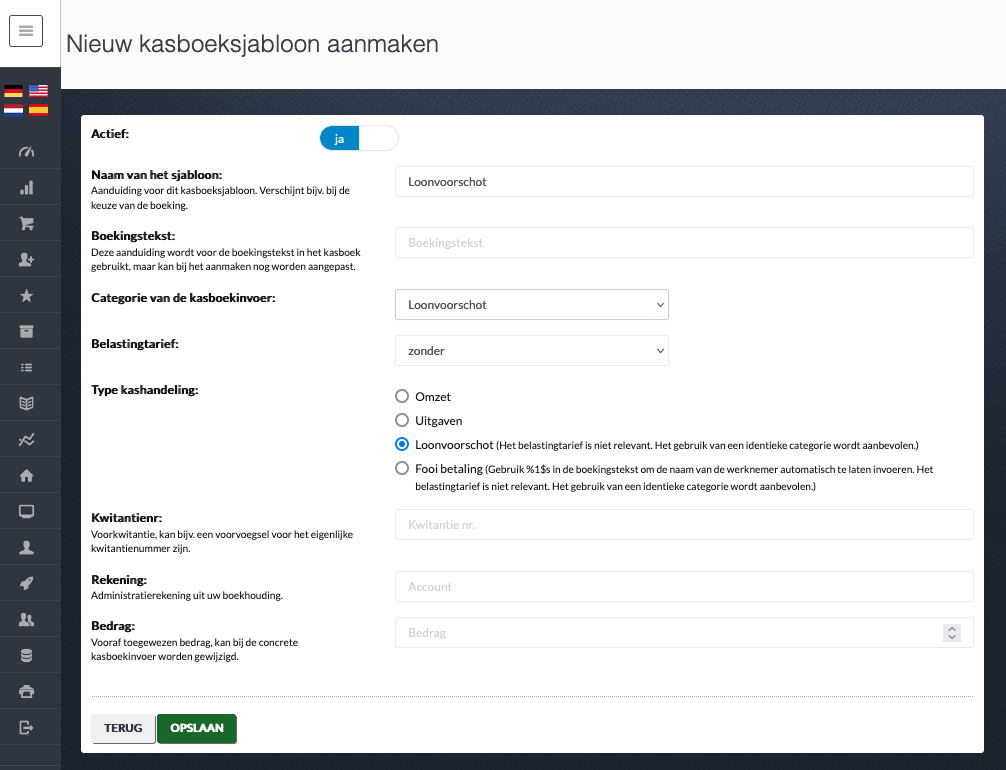This screenshot has width=1006, height=770.
Task: Open the home sidebar icon
Action: tap(26, 475)
